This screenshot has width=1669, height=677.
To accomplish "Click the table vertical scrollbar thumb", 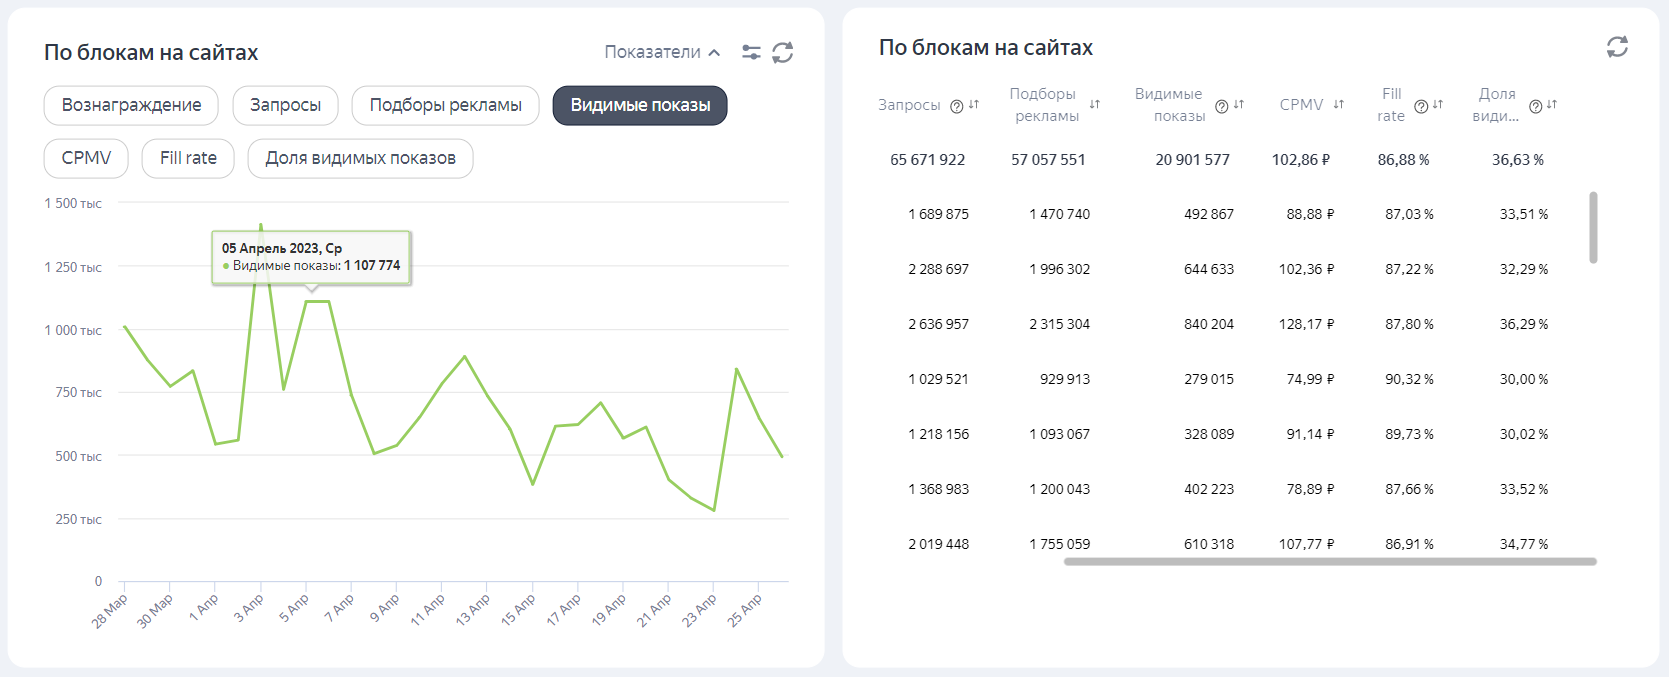I will point(1593,227).
